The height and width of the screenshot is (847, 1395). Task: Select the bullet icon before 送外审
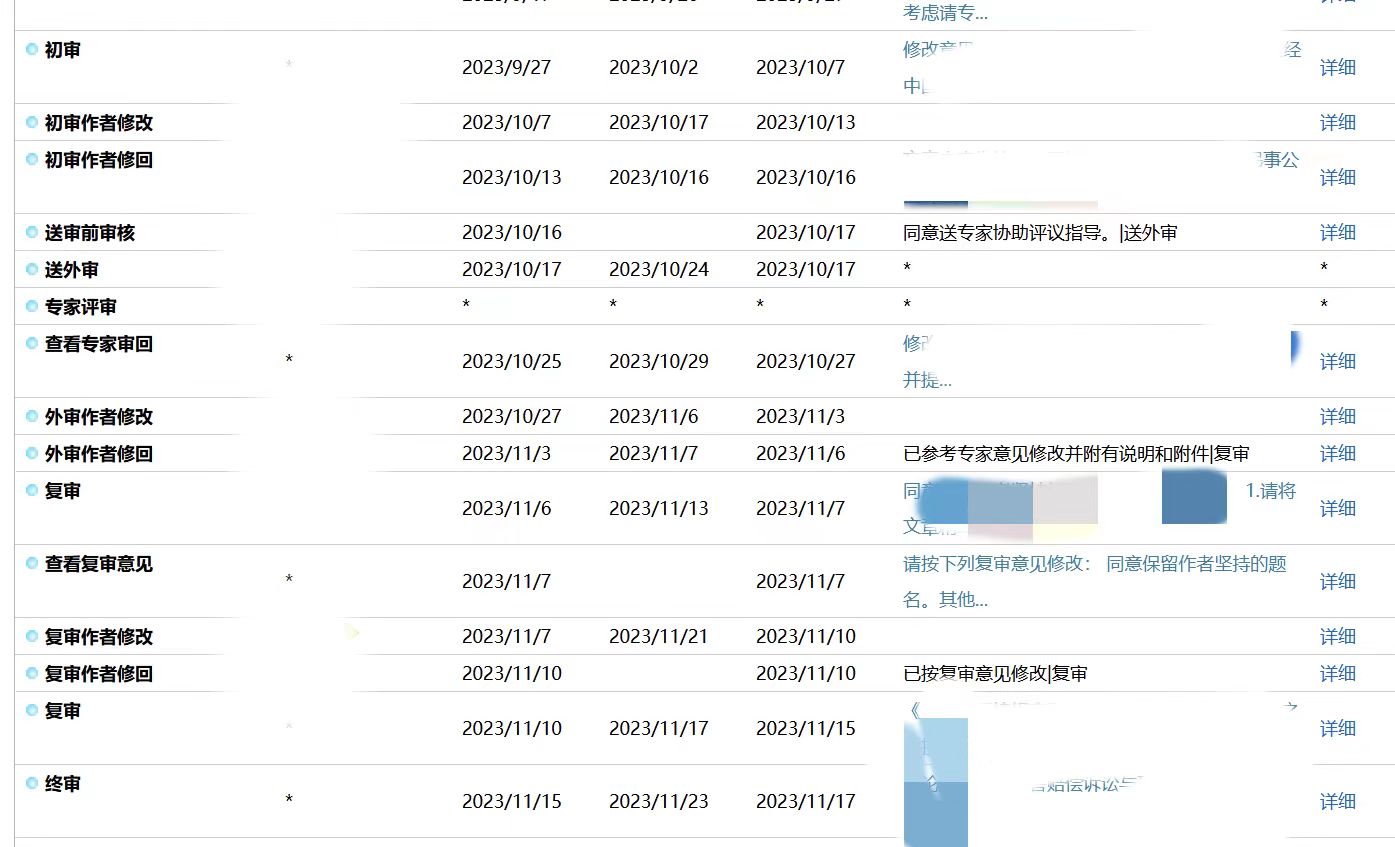pyautogui.click(x=32, y=269)
